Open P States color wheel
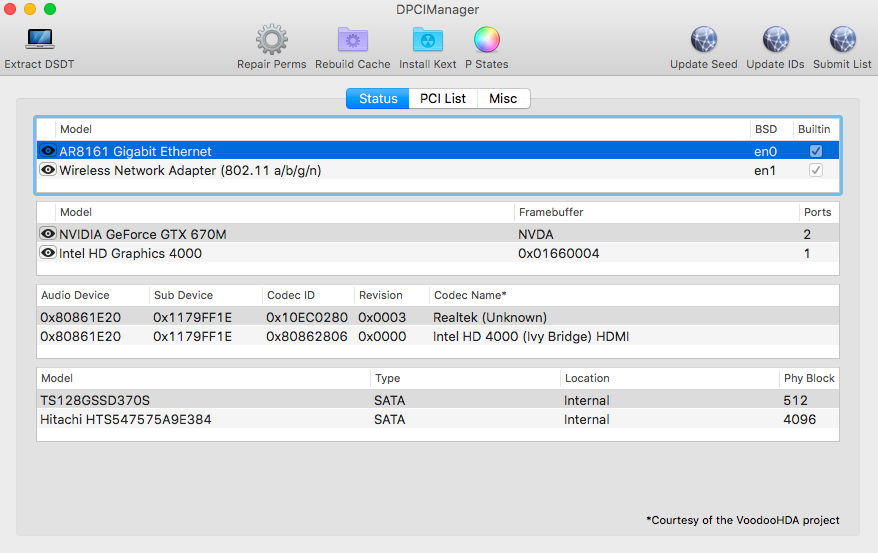This screenshot has height=553, width=878. coord(487,40)
